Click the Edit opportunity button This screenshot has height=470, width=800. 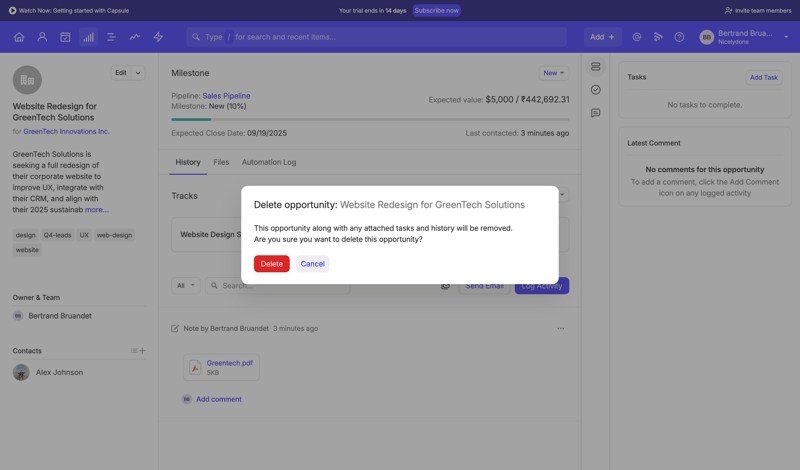click(121, 73)
